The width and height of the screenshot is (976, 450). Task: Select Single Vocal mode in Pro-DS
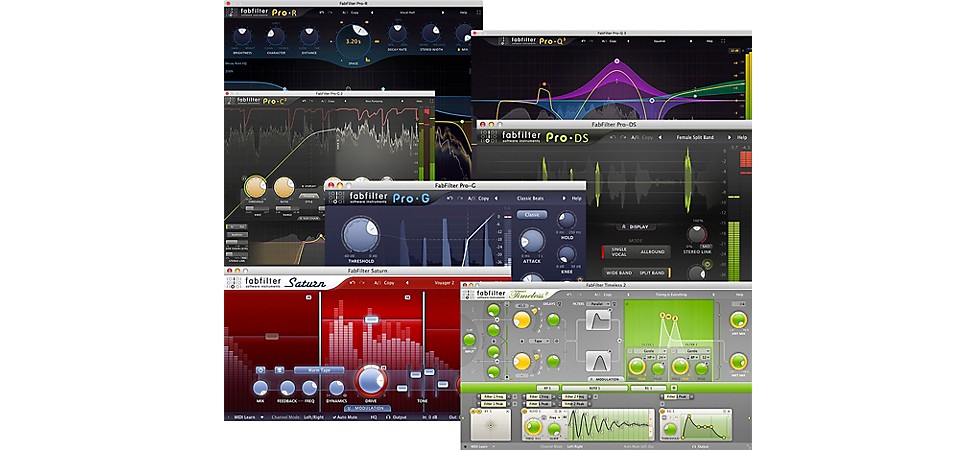[619, 252]
